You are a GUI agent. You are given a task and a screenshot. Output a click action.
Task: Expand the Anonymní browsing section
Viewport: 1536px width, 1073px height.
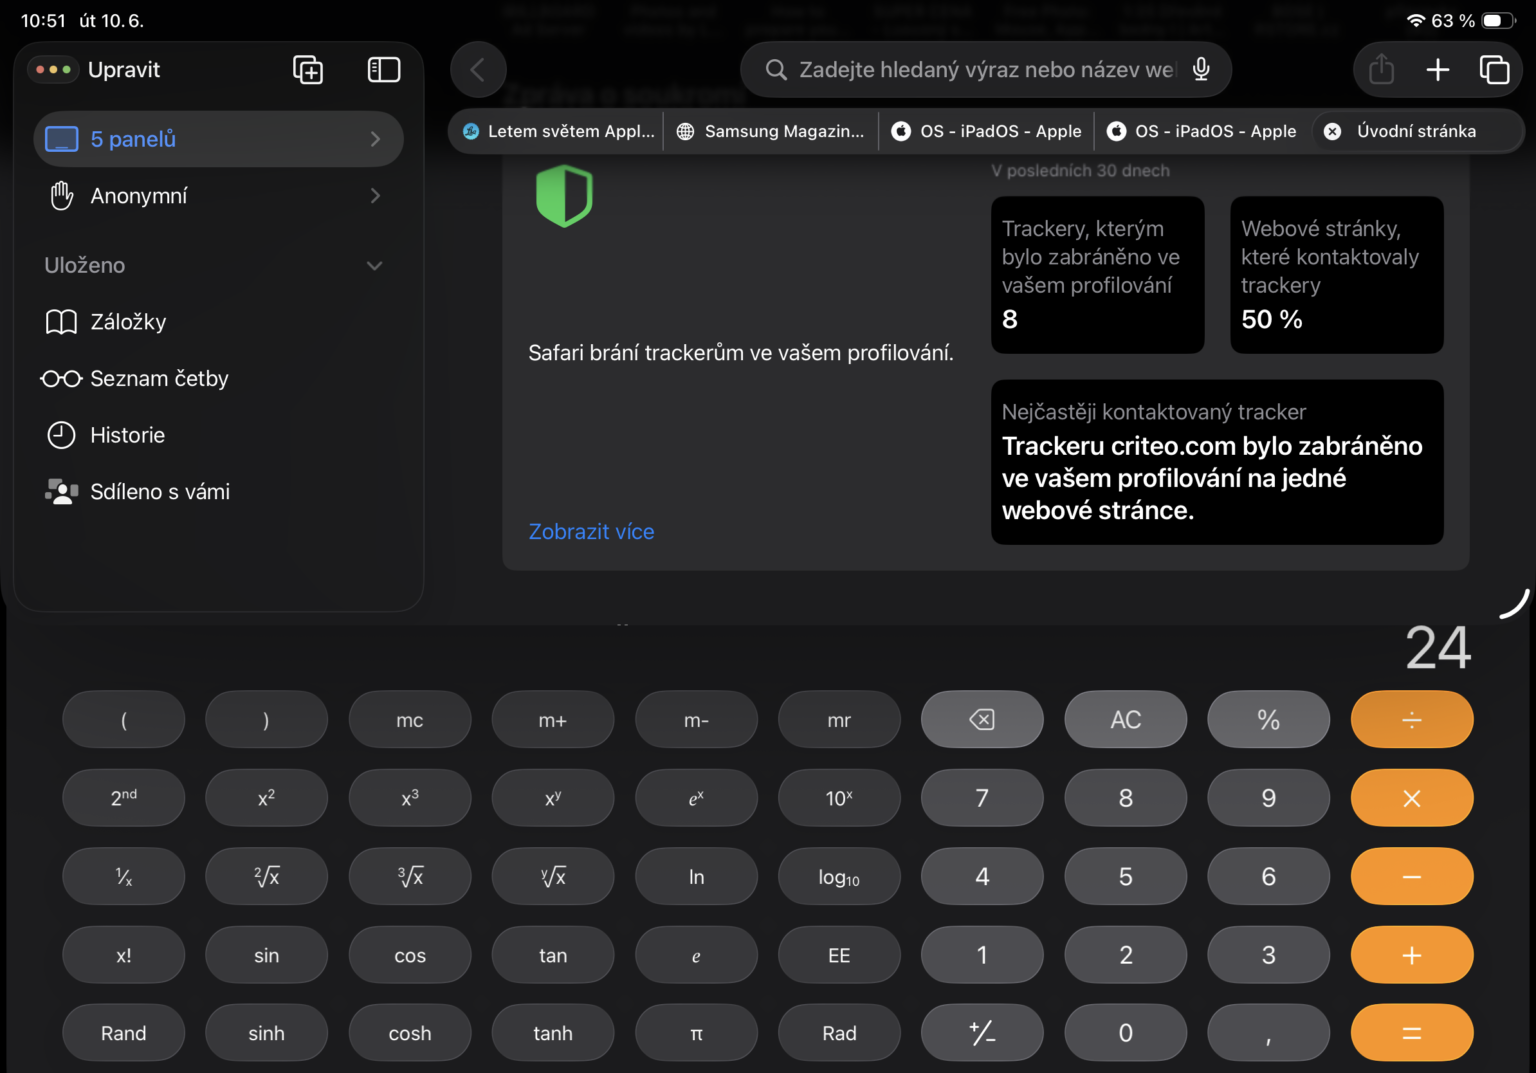(374, 195)
